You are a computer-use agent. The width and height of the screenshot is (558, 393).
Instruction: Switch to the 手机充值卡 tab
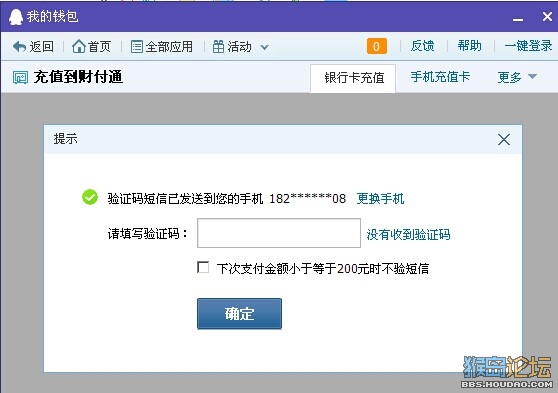(440, 77)
